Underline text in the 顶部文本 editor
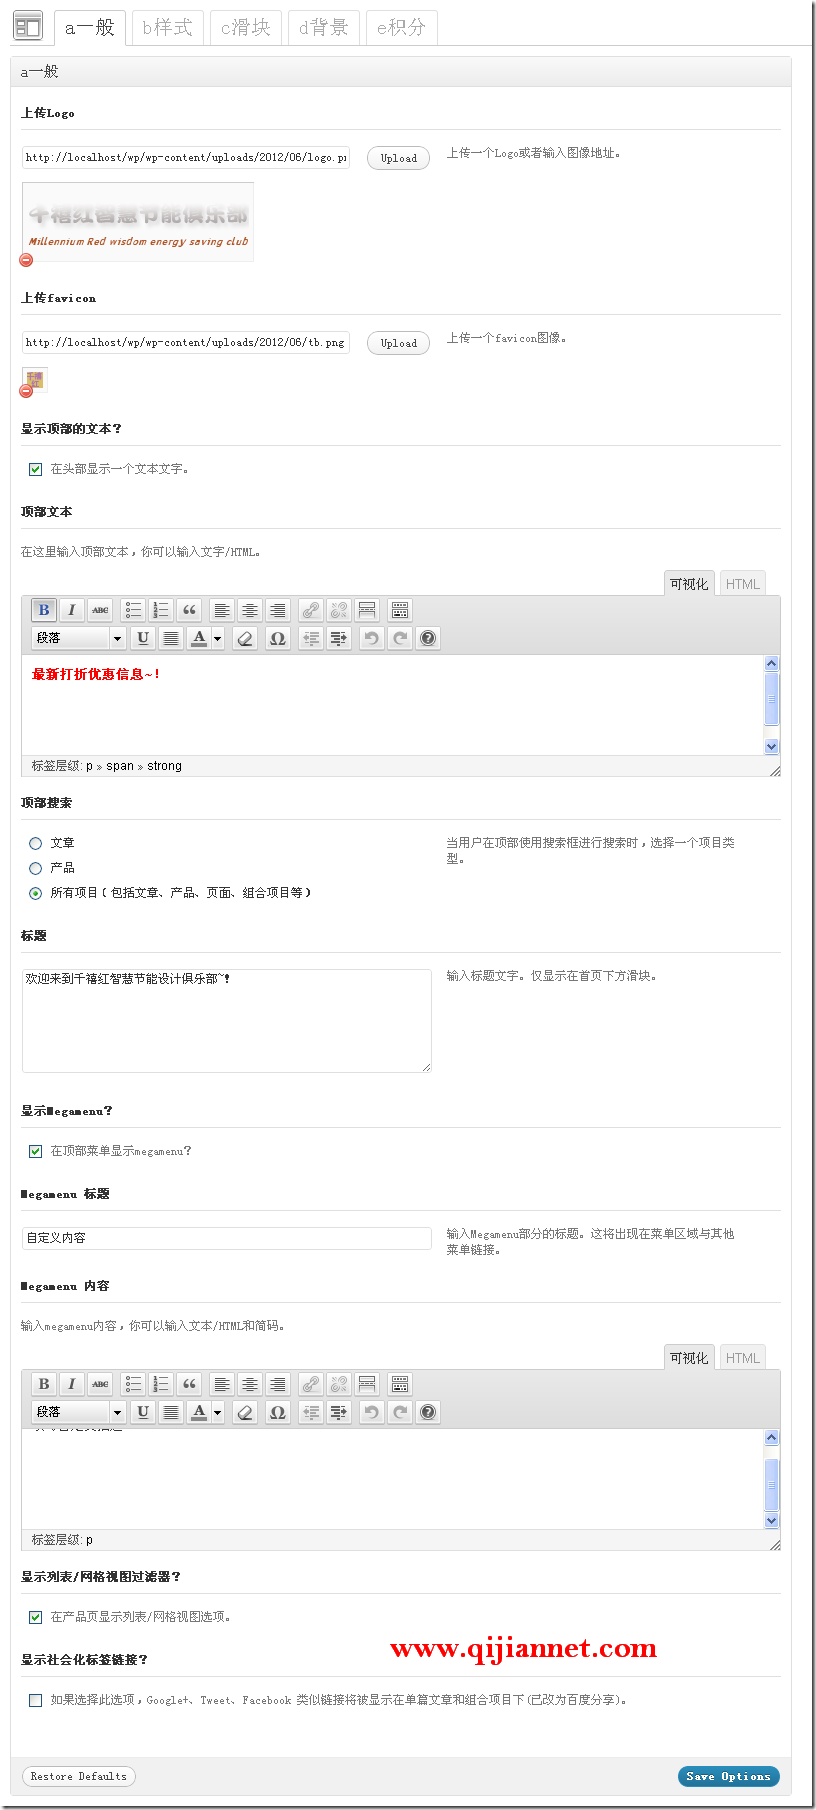The width and height of the screenshot is (816, 1810). coord(143,638)
